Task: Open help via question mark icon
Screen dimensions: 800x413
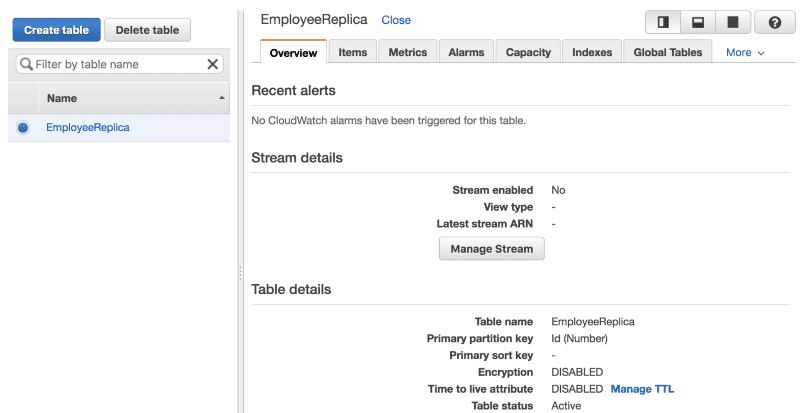Action: click(774, 22)
